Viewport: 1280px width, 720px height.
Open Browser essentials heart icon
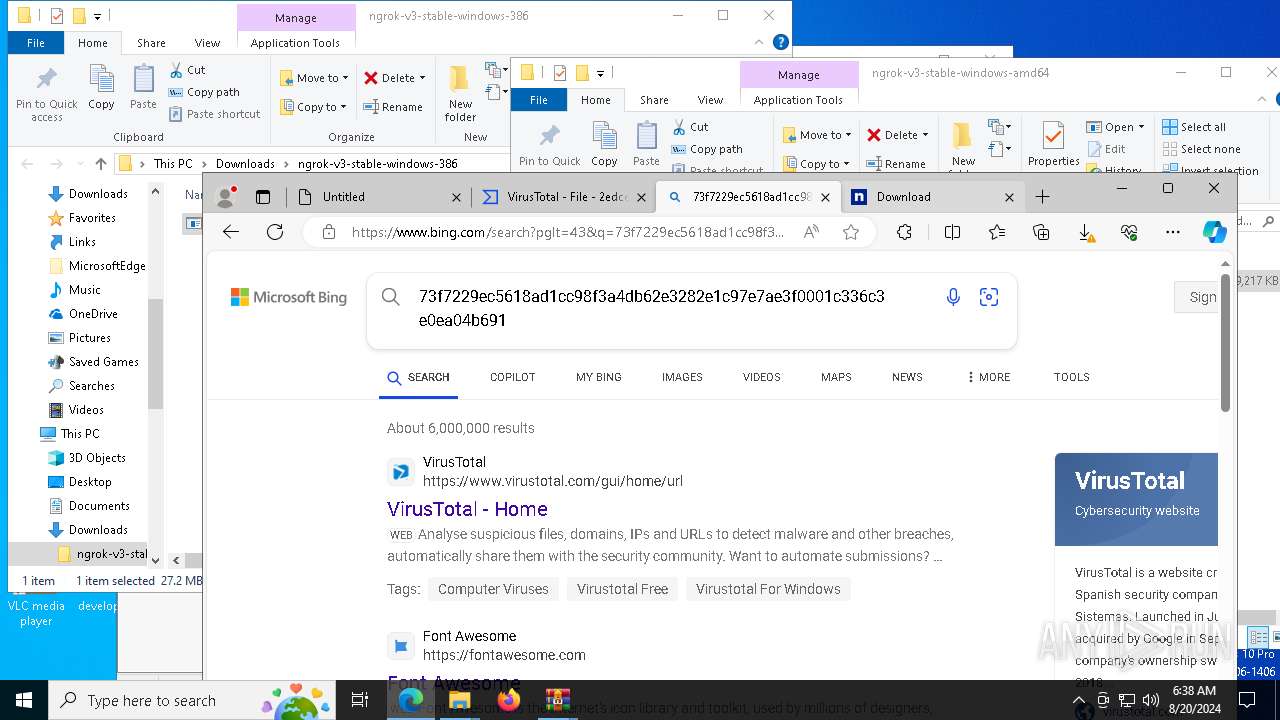point(1129,232)
